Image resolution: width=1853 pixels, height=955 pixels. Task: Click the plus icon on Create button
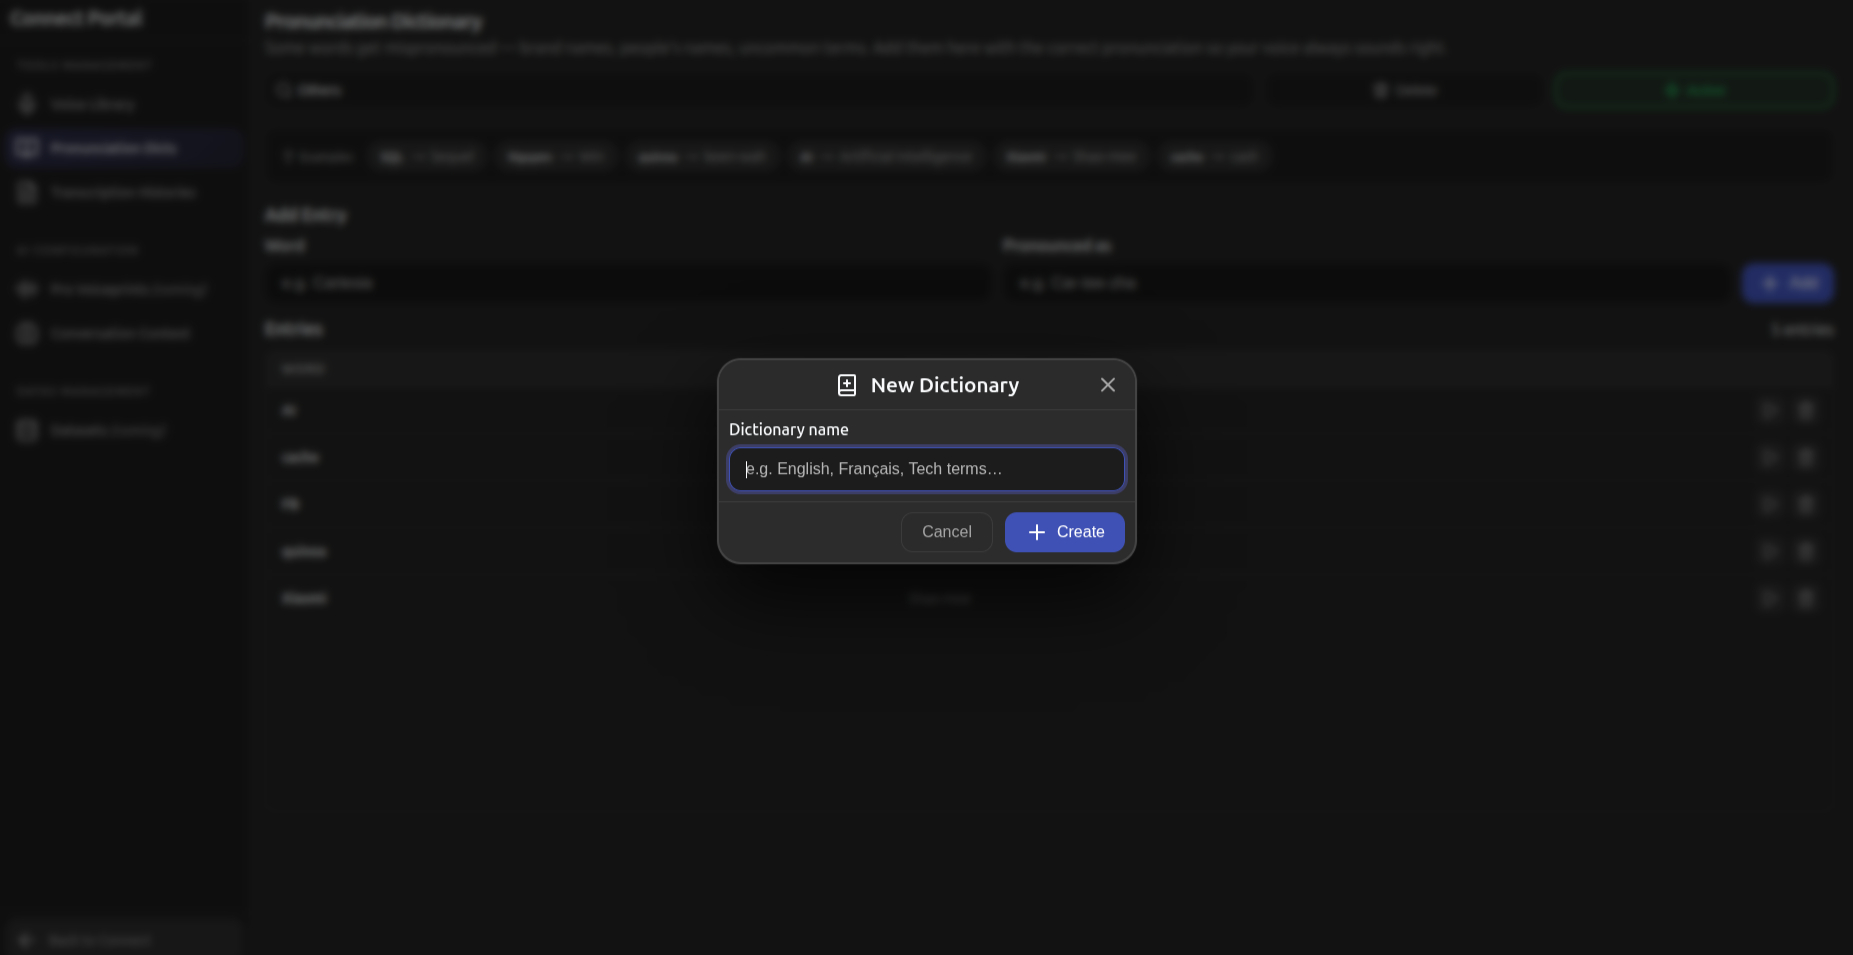pos(1037,532)
